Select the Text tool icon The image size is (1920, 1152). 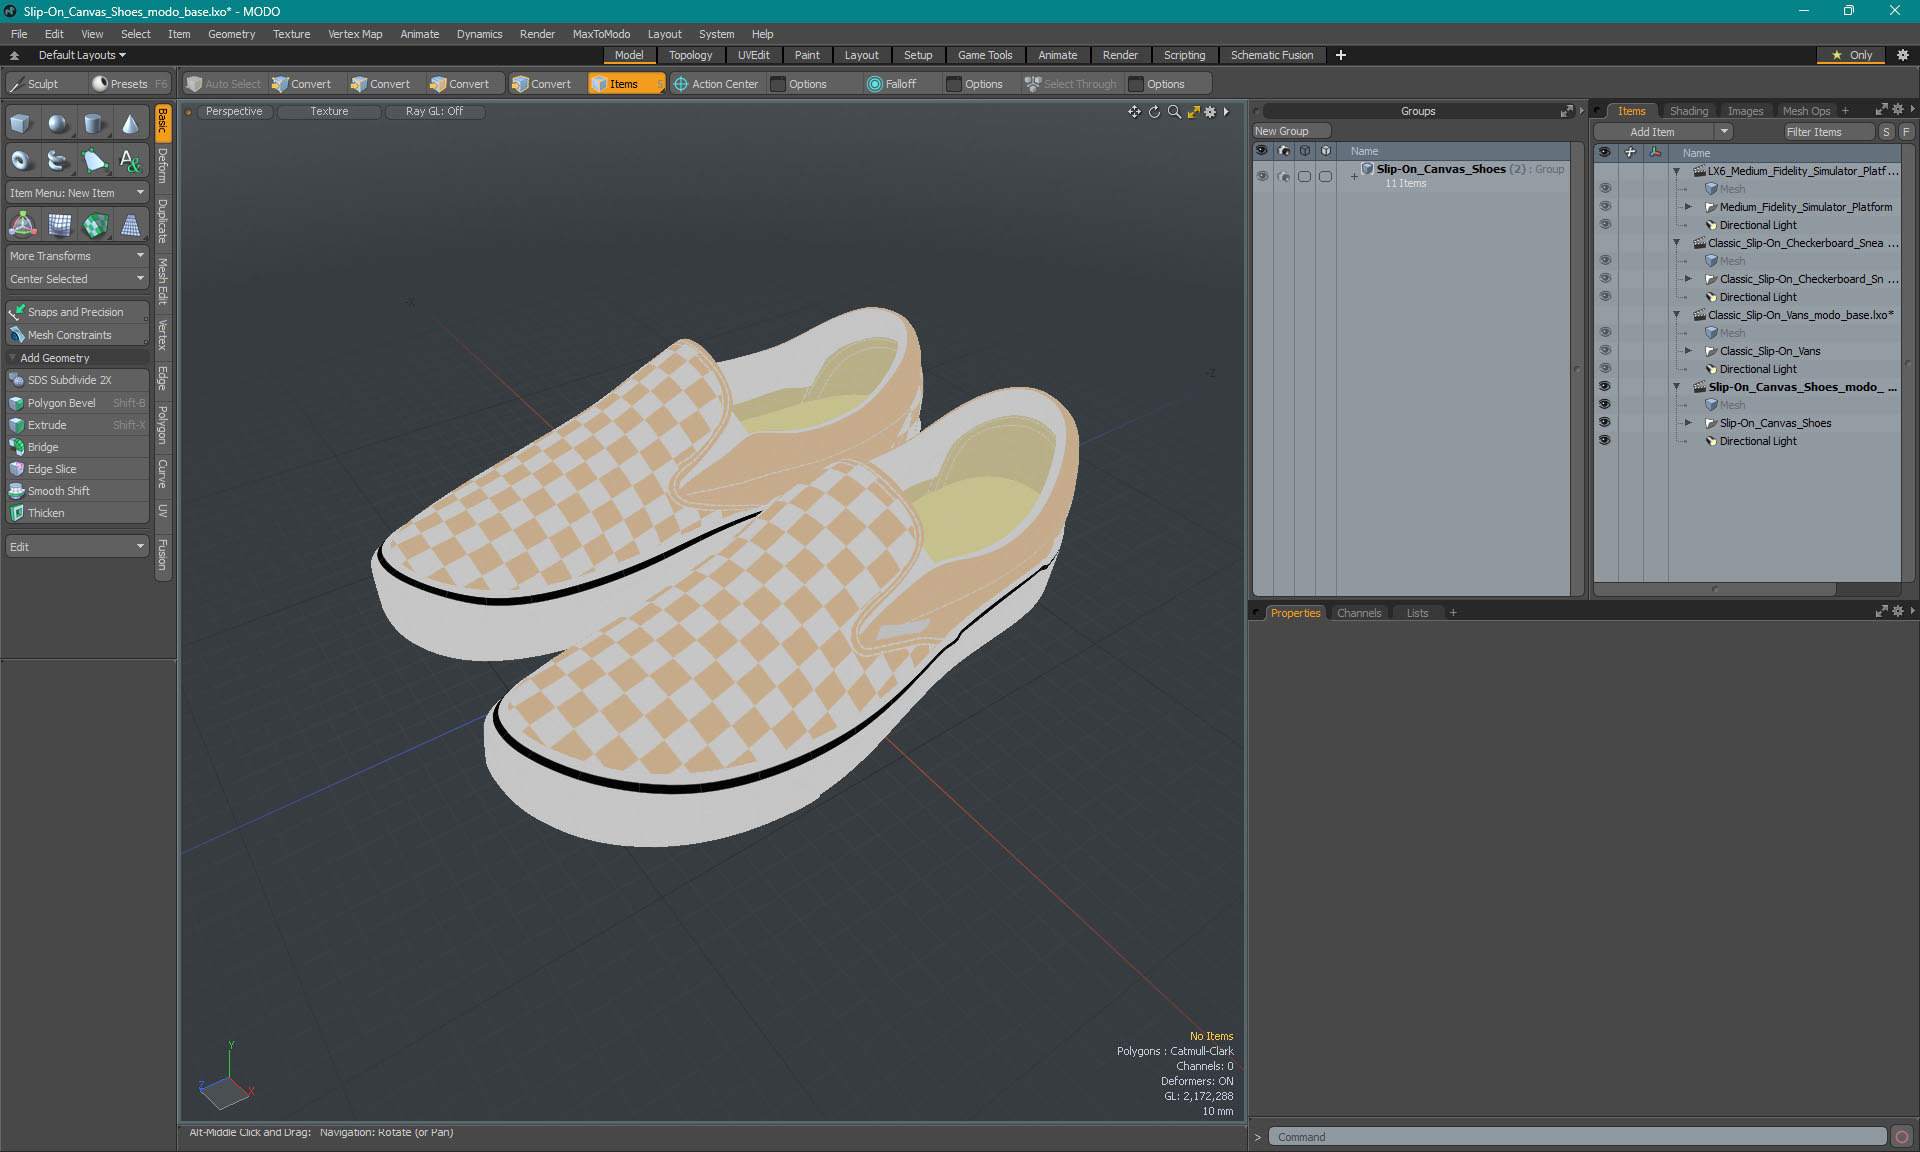pos(130,160)
